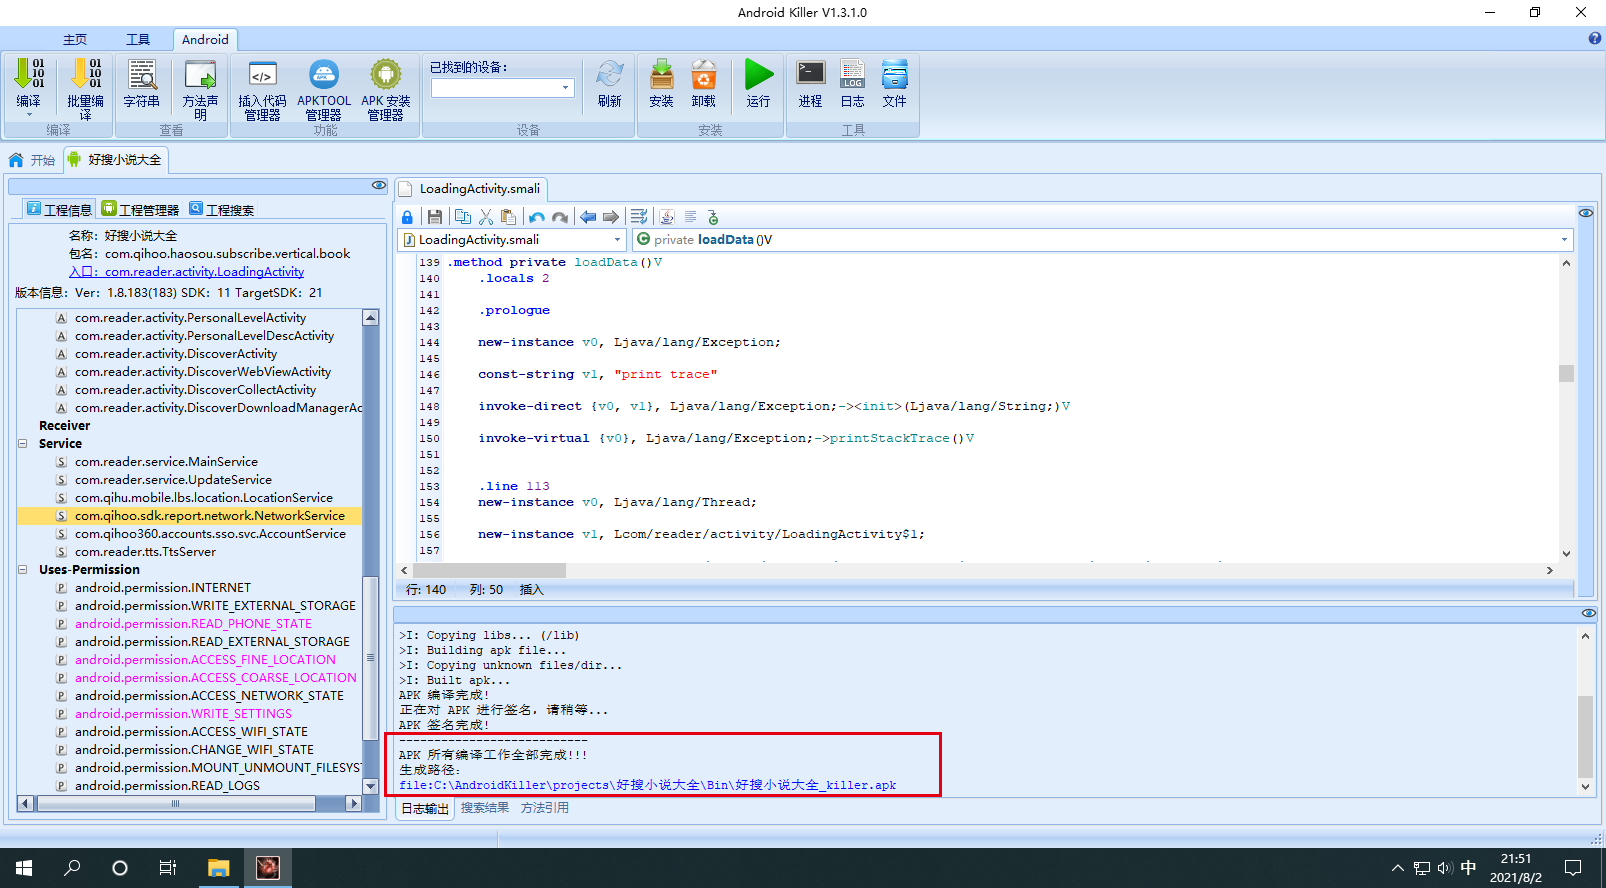Toggle the eye icon of left project panel
This screenshot has width=1606, height=888.
click(379, 186)
